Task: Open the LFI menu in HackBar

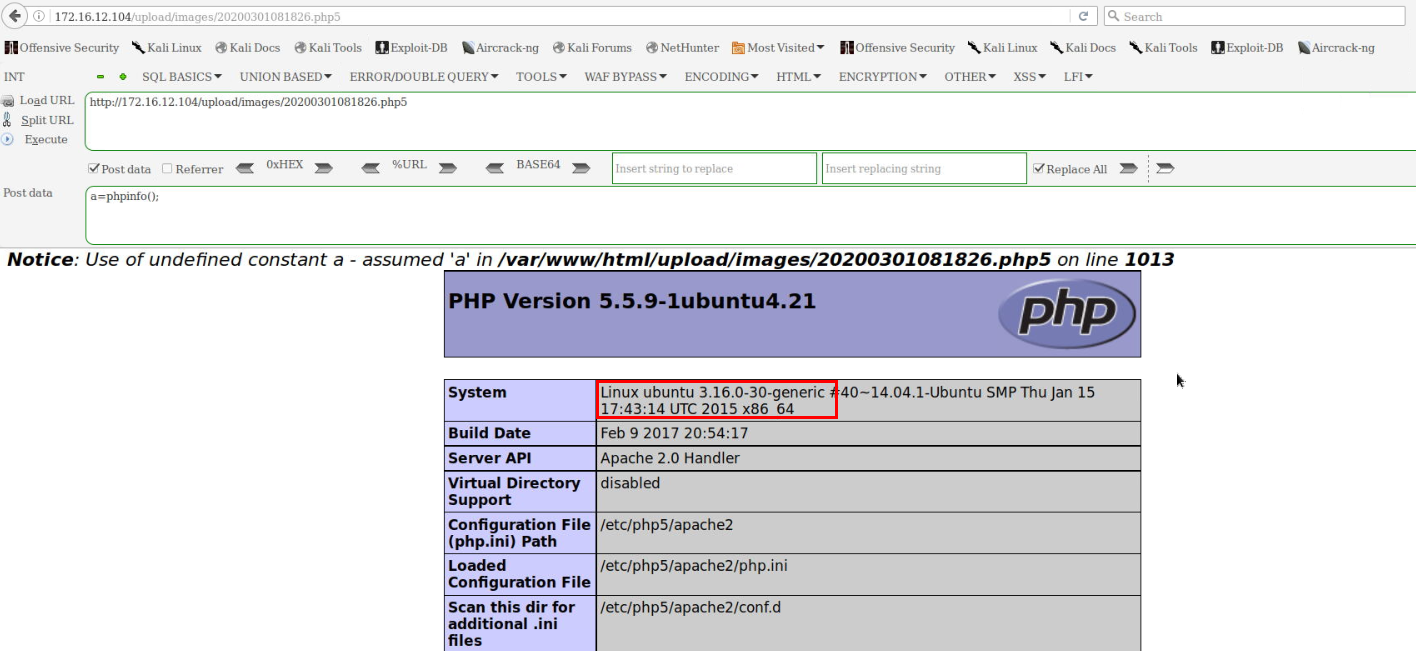Action: pyautogui.click(x=1077, y=76)
